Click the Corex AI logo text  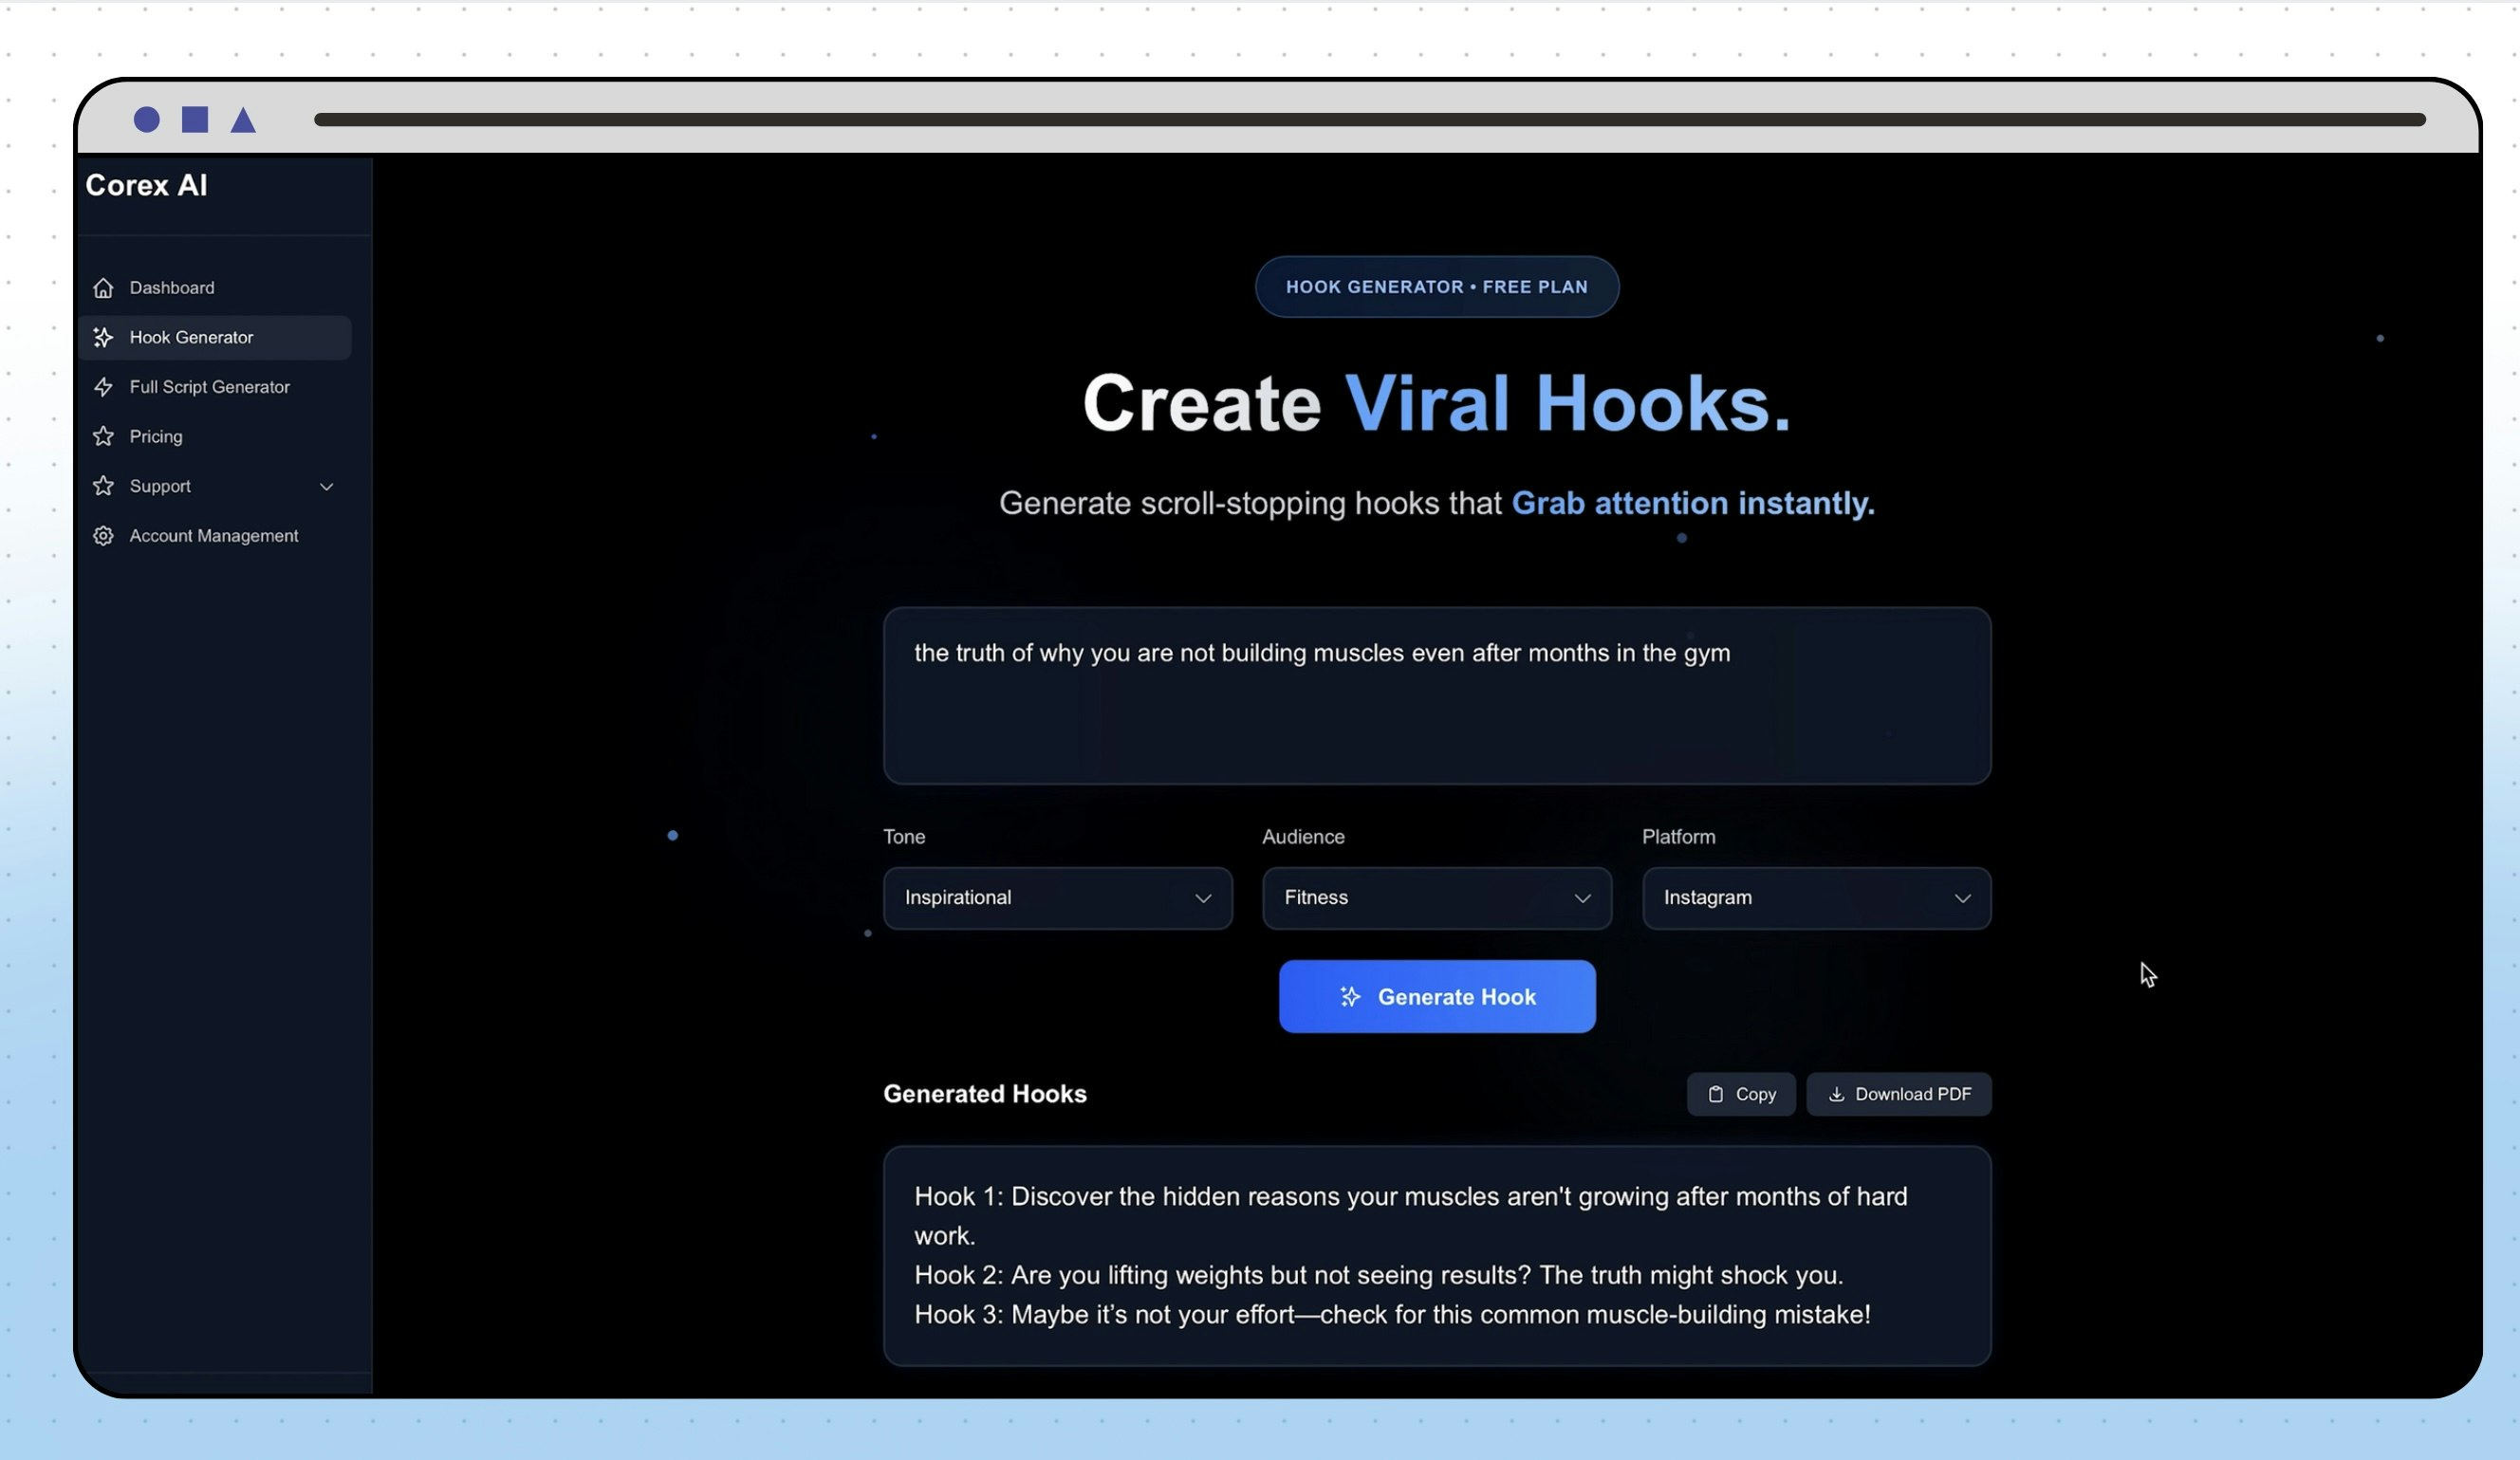pos(146,185)
